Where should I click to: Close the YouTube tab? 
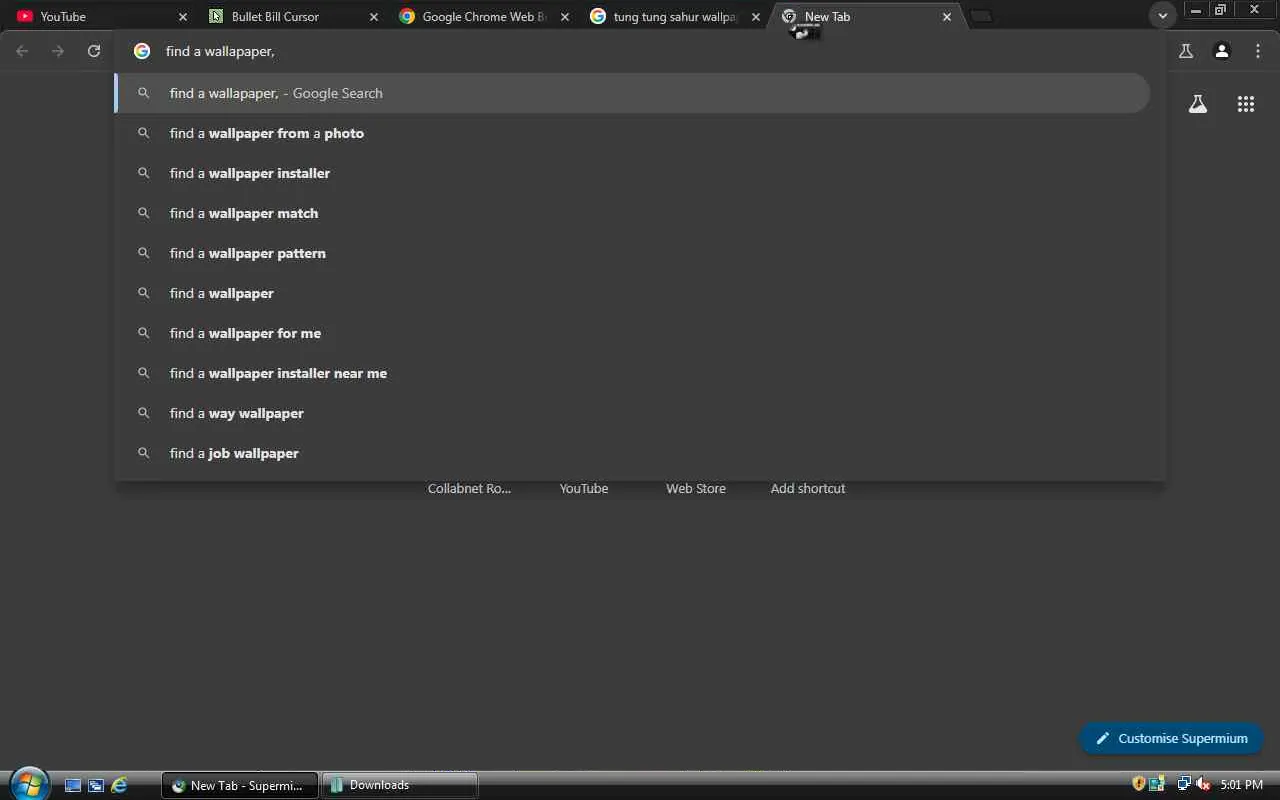pos(182,17)
